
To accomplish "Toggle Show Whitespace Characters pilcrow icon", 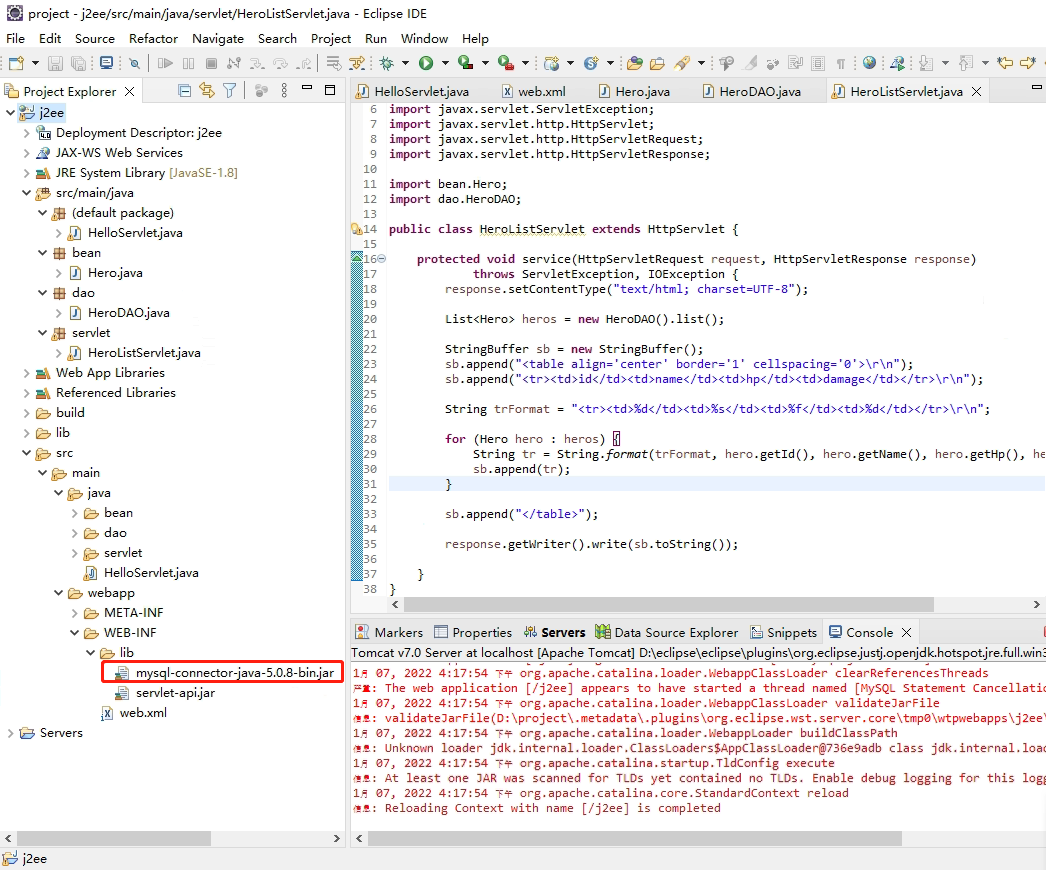I will (x=841, y=63).
